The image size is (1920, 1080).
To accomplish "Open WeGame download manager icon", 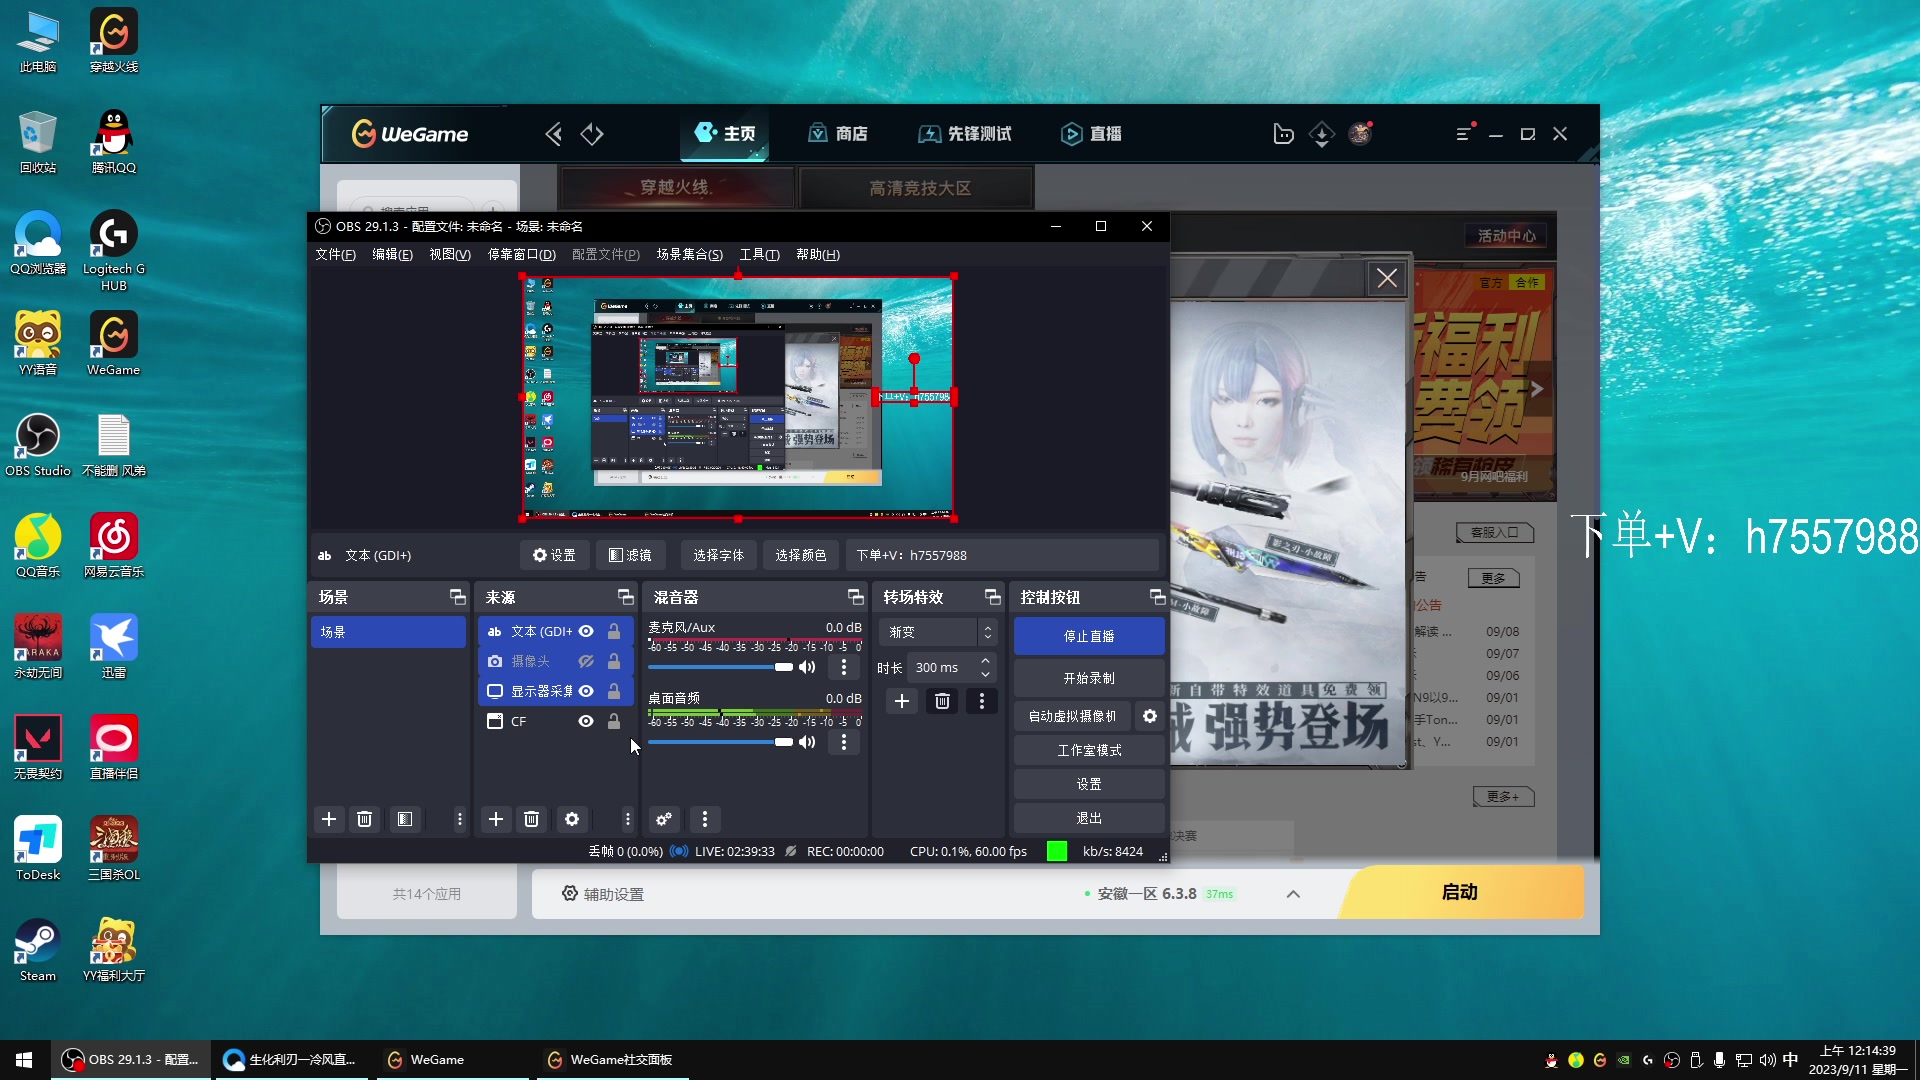I will click(1322, 134).
